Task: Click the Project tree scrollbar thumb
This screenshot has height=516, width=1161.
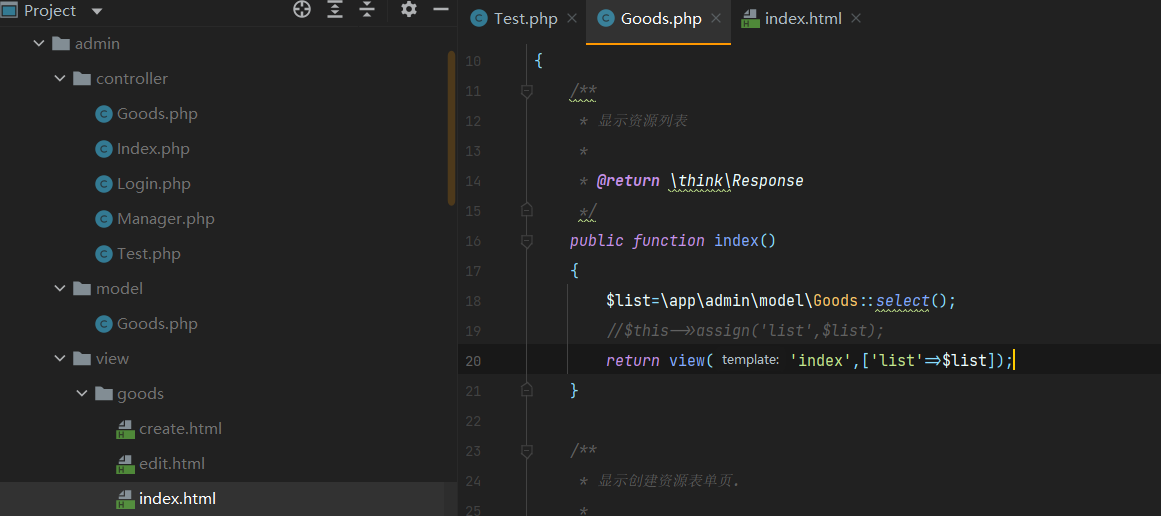Action: (x=451, y=127)
